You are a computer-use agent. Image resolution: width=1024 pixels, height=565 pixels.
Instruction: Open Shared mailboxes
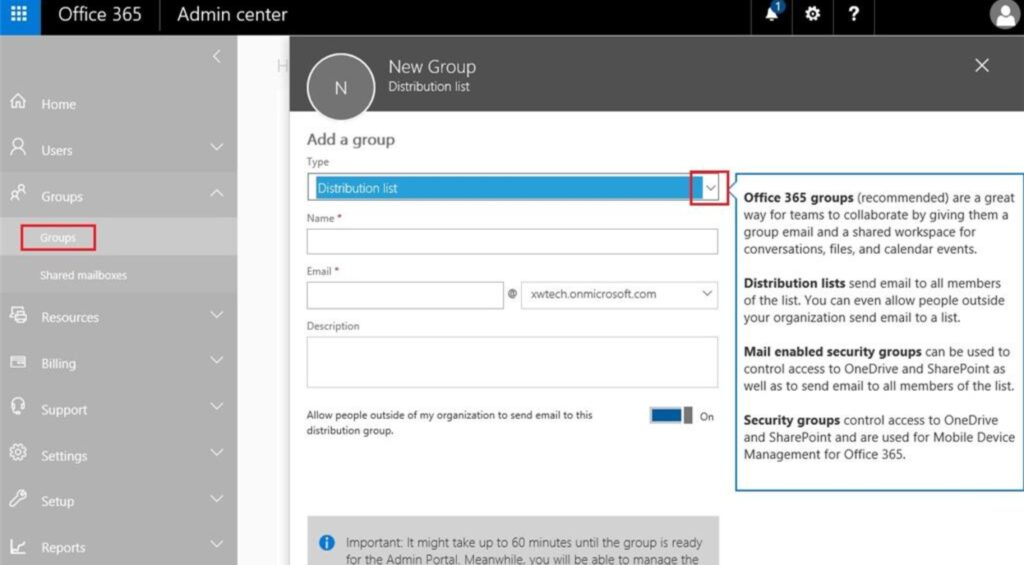(x=84, y=276)
